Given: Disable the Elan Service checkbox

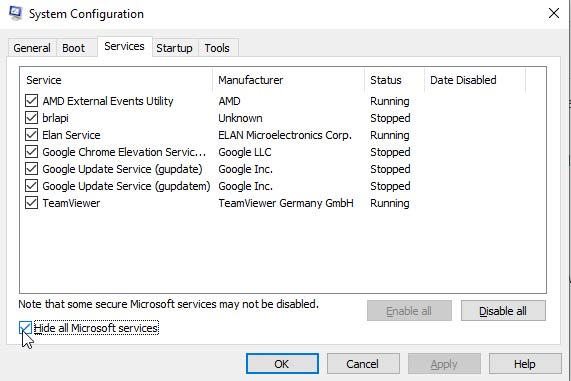Looking at the screenshot, I should pos(31,135).
